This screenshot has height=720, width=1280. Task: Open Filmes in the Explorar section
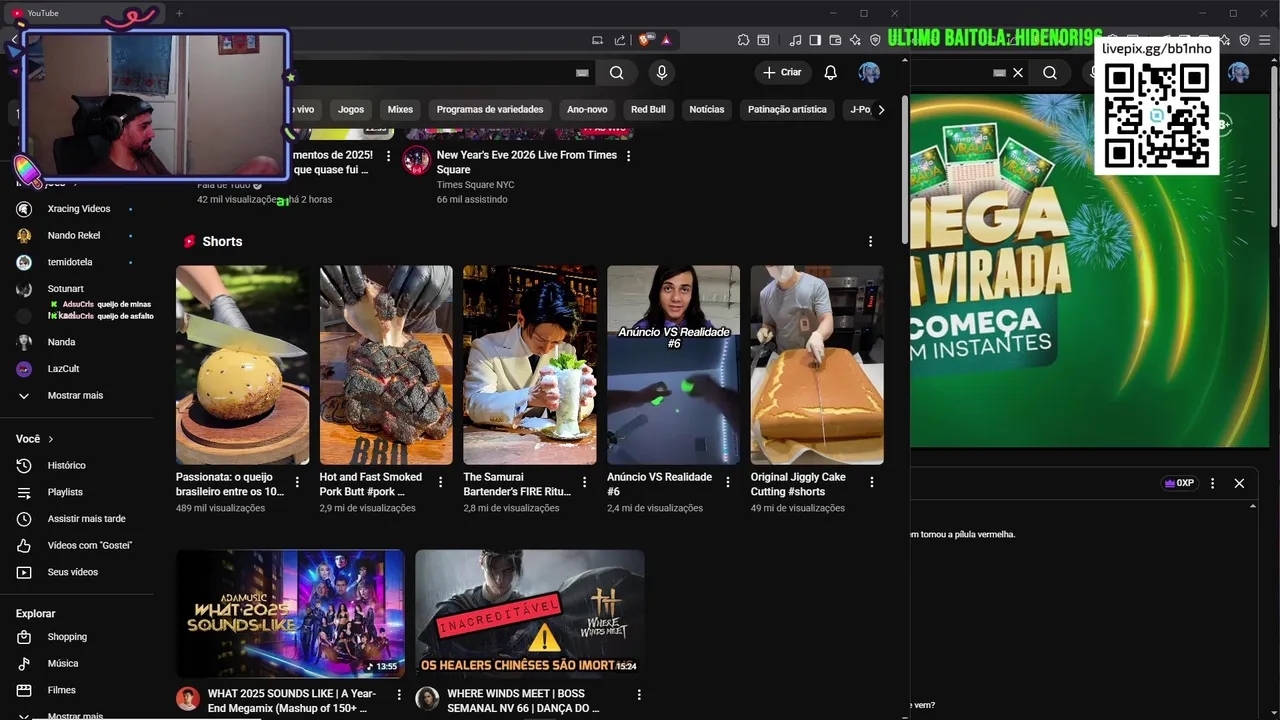click(x=61, y=690)
